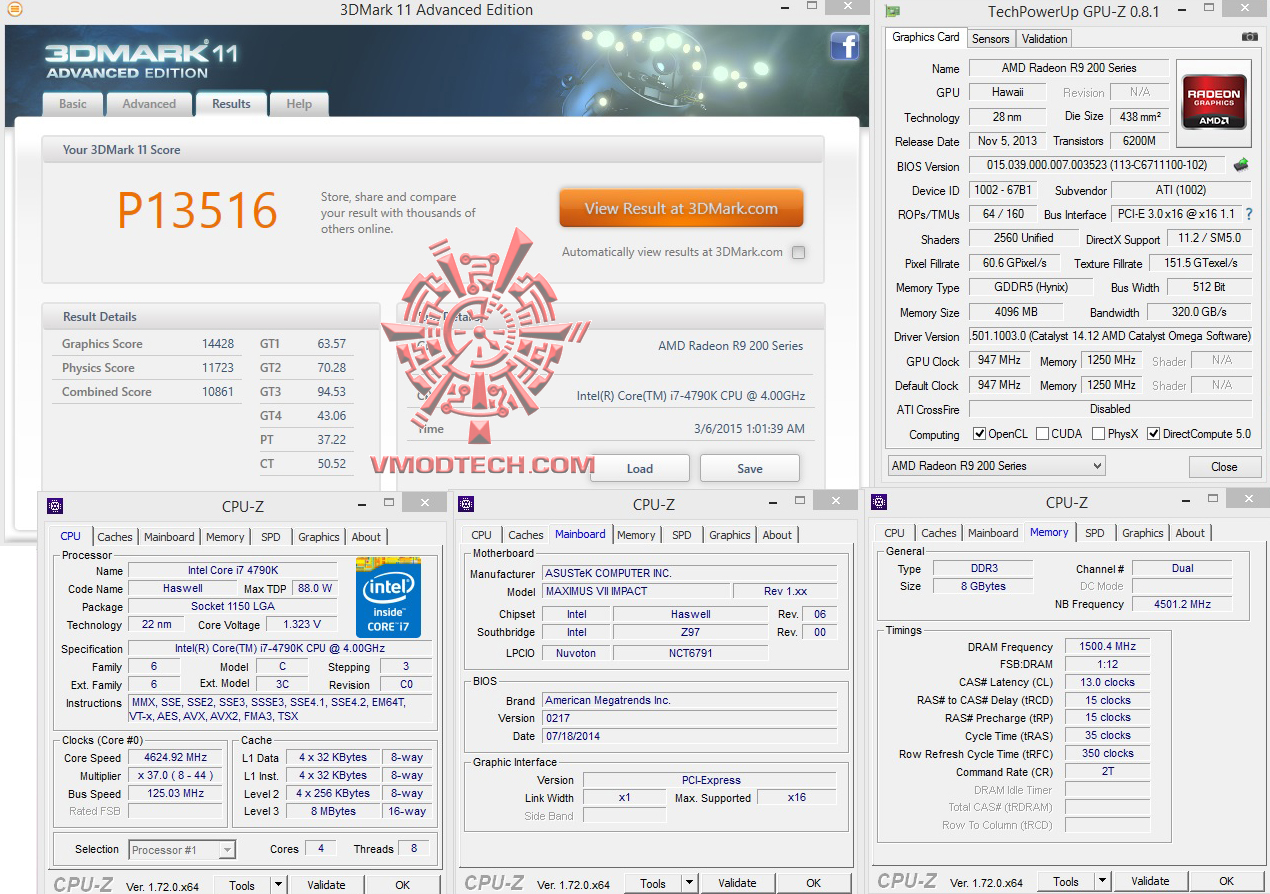
Task: Click Validate in the CPU-Z CPU window
Action: pos(326,885)
